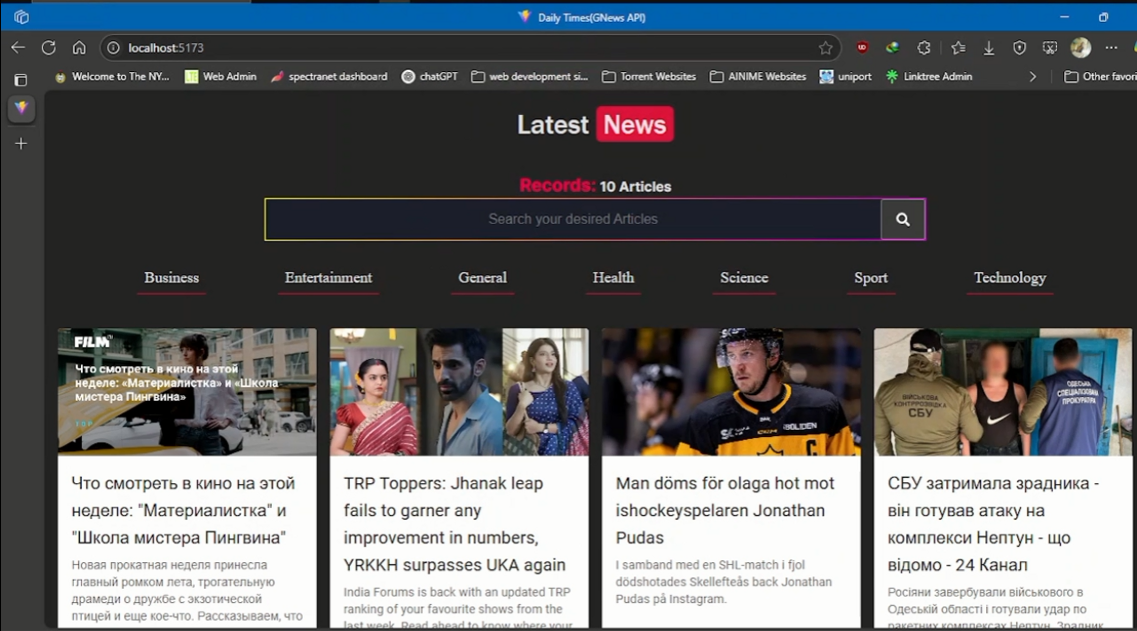The width and height of the screenshot is (1137, 631).
Task: Toggle favorite with the address bar star
Action: pyautogui.click(x=826, y=47)
